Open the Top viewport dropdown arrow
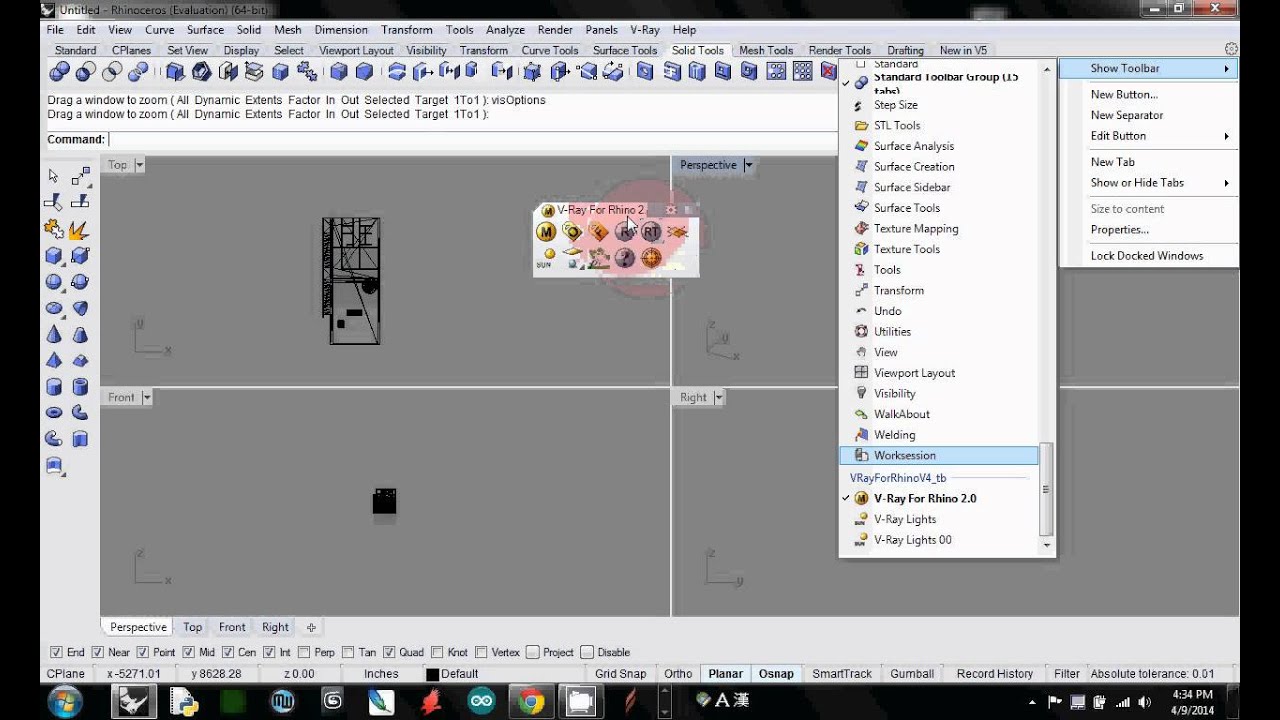Screen dimensions: 1280x720 pos(140,165)
